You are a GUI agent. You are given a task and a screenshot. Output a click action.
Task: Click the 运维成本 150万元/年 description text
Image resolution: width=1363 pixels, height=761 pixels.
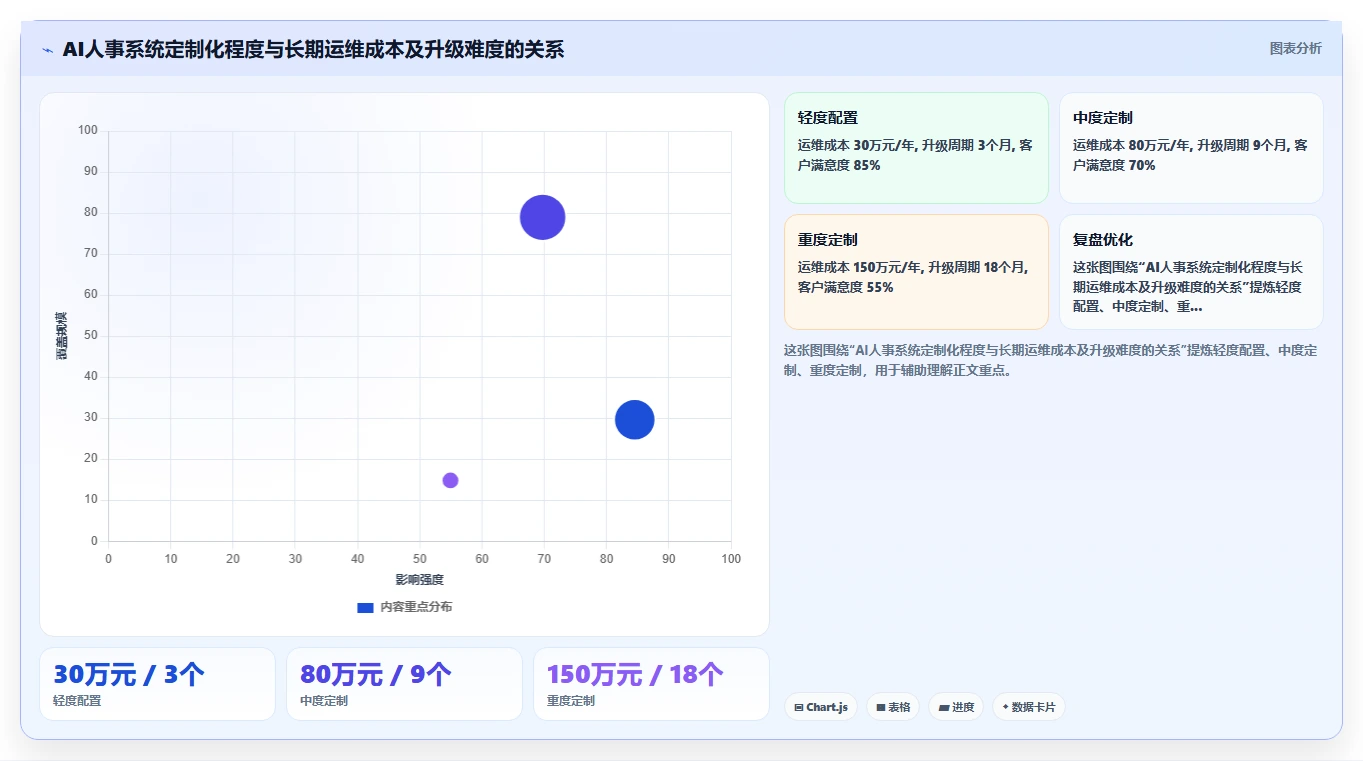click(913, 277)
